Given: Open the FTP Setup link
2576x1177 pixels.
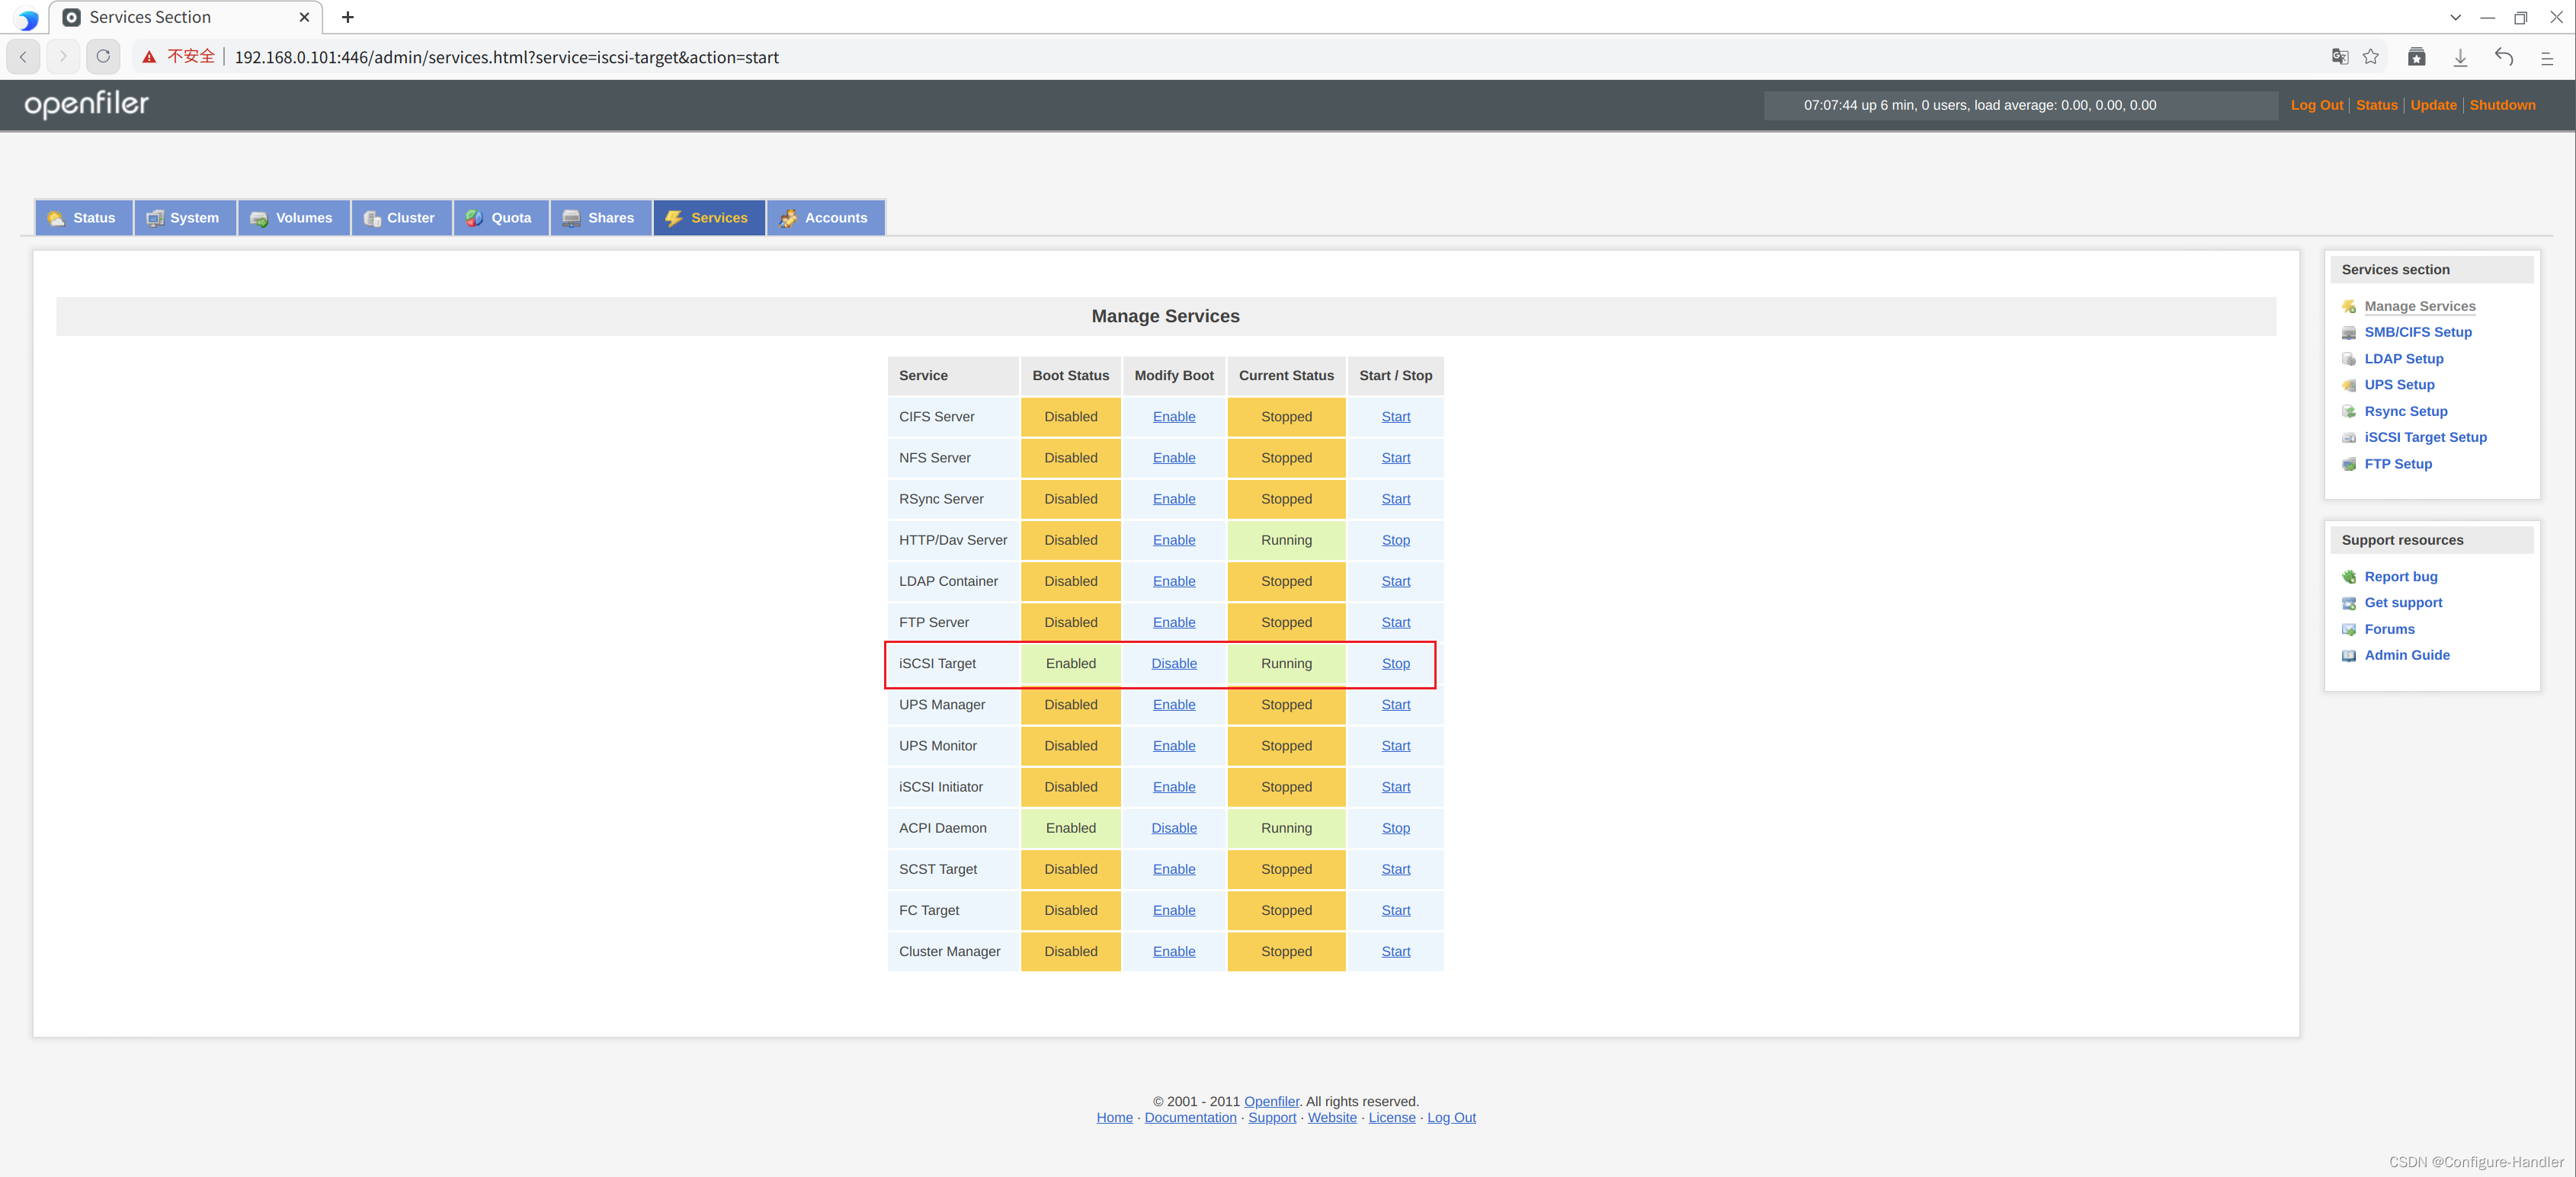Looking at the screenshot, I should pos(2397,464).
